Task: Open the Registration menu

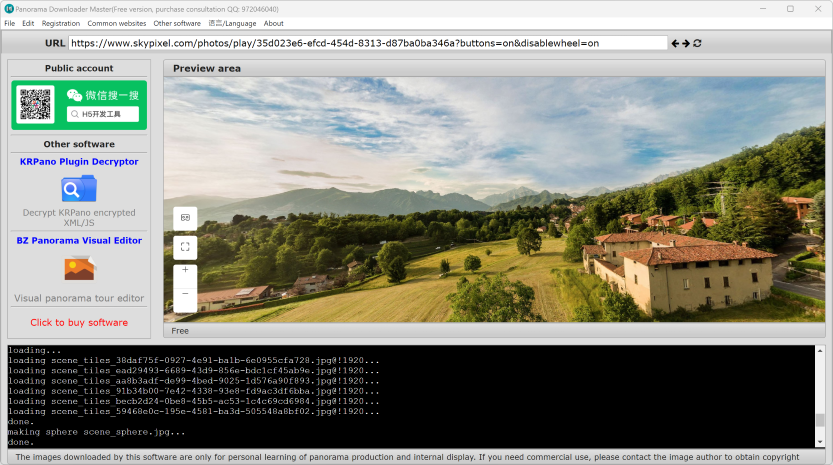Action: point(60,23)
